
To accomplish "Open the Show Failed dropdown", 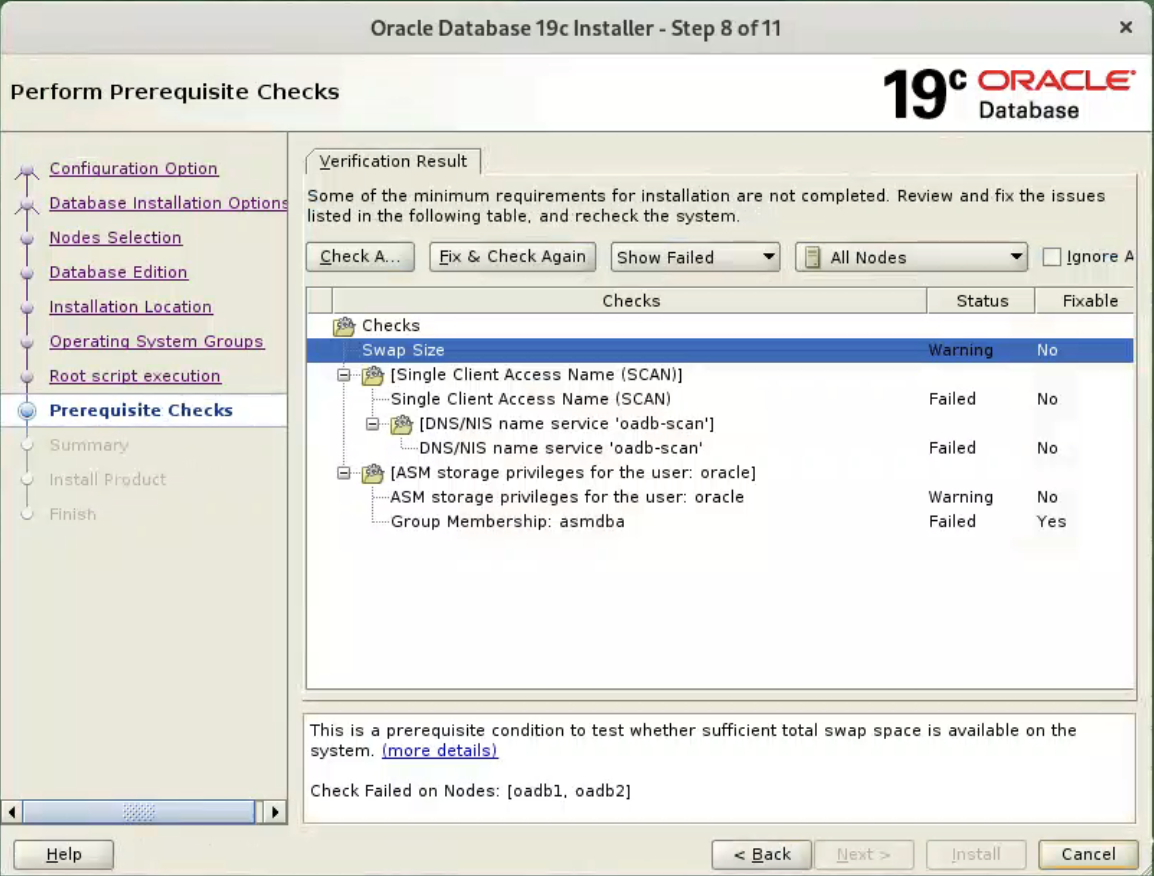I will click(x=695, y=257).
